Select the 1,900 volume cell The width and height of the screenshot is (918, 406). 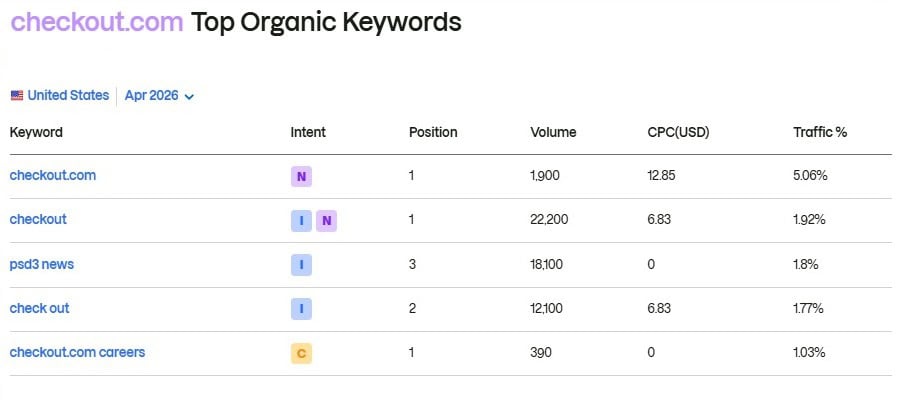pos(545,175)
